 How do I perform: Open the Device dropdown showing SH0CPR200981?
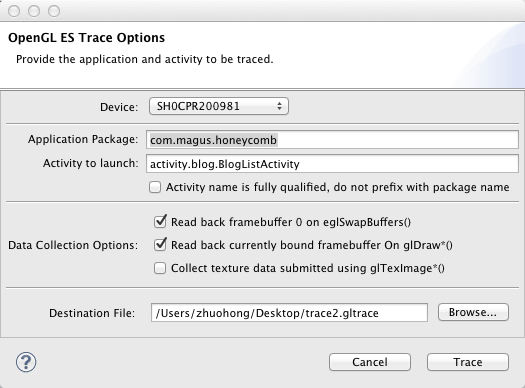pos(219,106)
